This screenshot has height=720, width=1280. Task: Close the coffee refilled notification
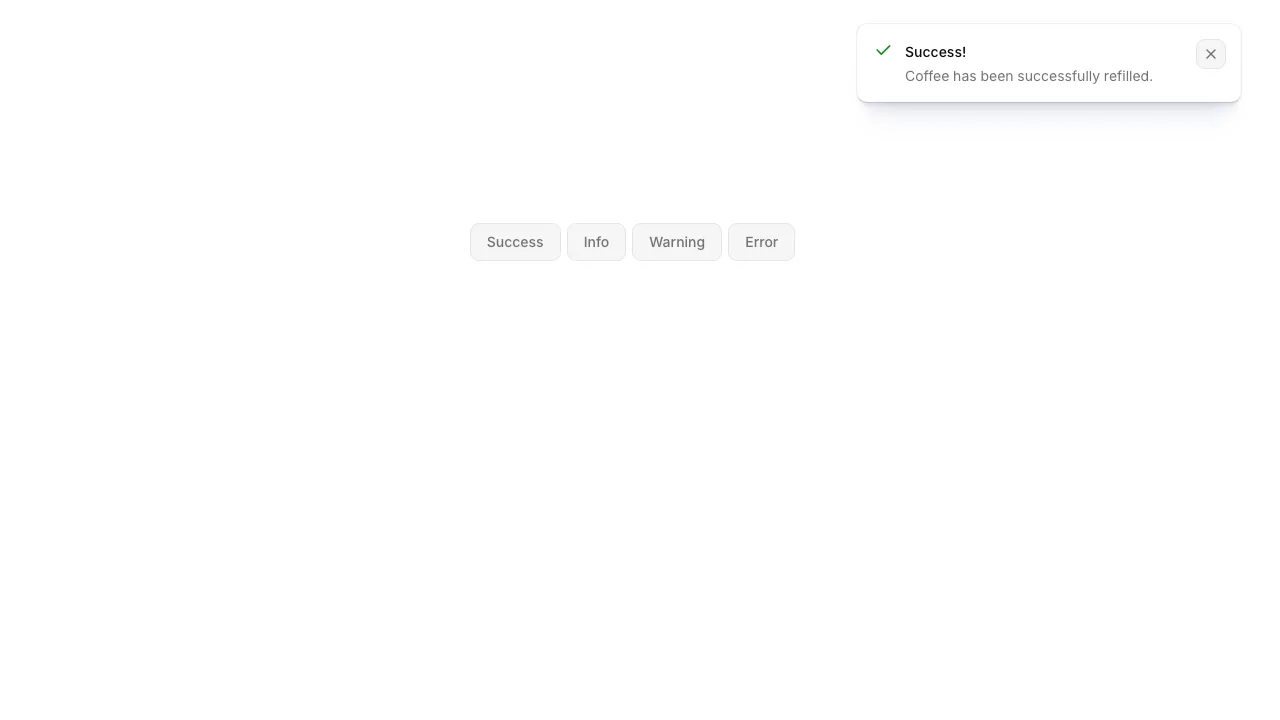(x=1210, y=54)
